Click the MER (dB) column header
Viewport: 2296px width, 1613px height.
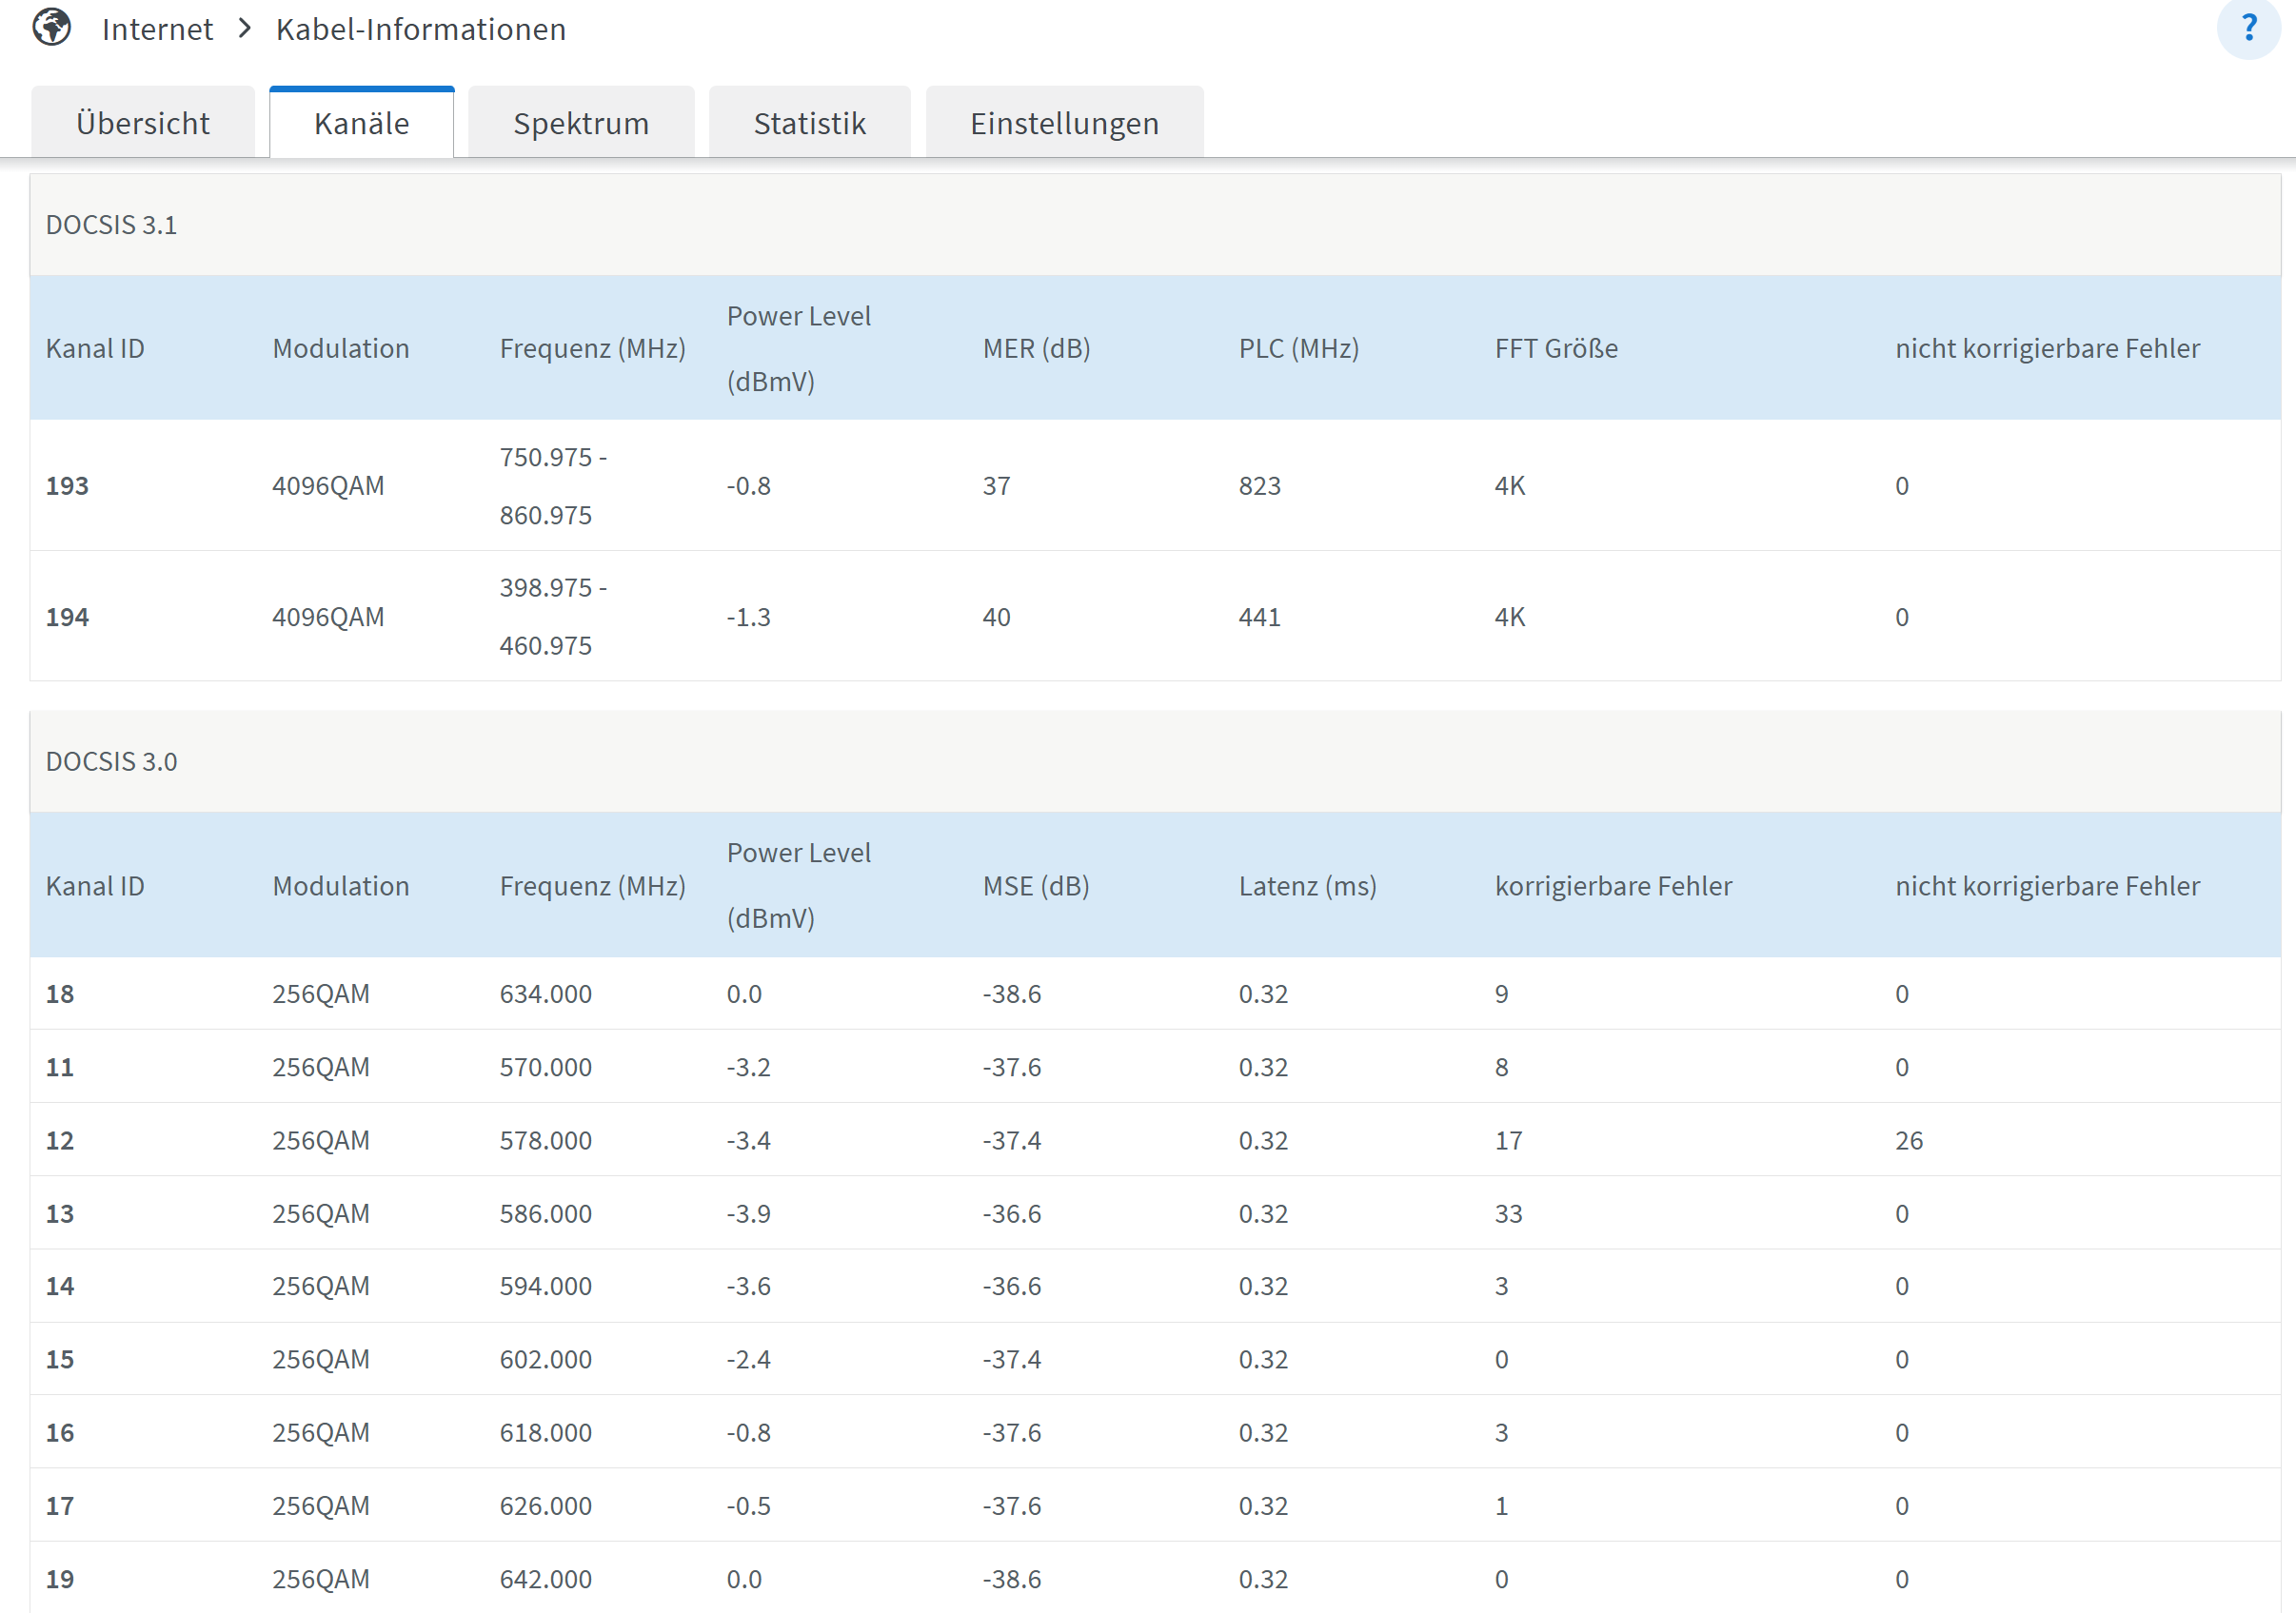tap(1036, 348)
